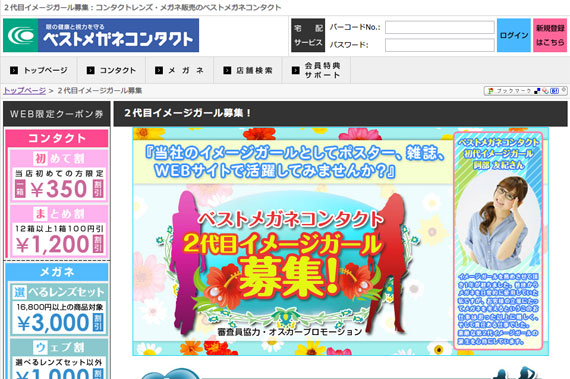Click the 新規登録はこちら button
Viewport: 570px width, 379px height.
550,35
